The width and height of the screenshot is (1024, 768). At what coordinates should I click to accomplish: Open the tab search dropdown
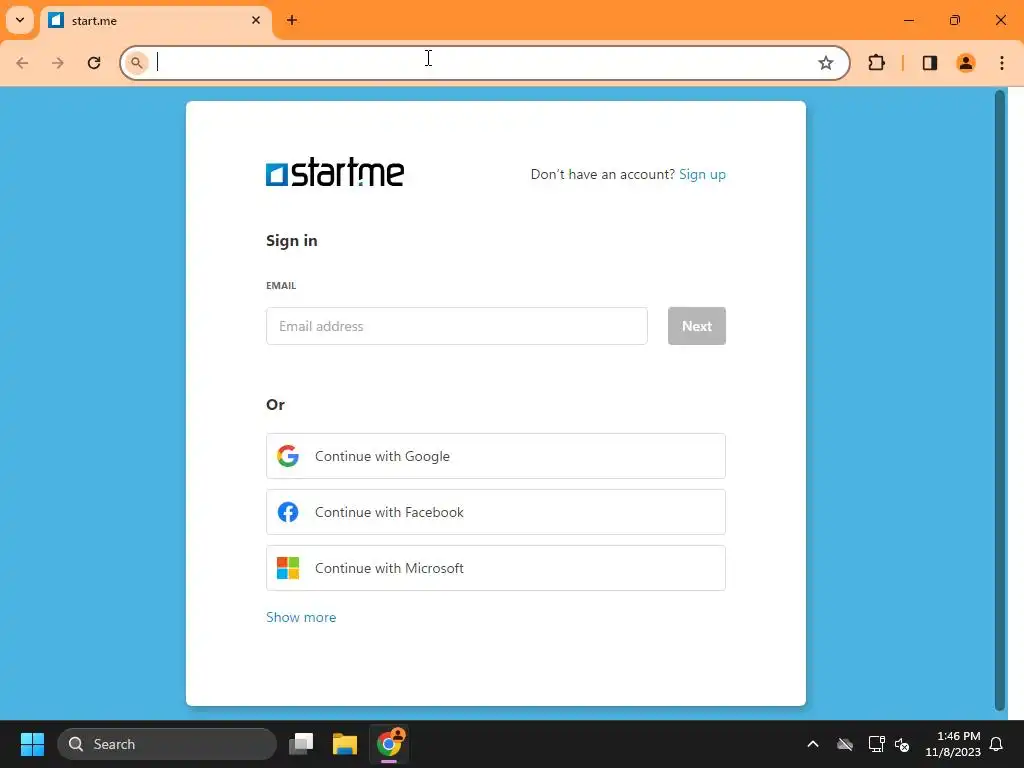coord(20,20)
